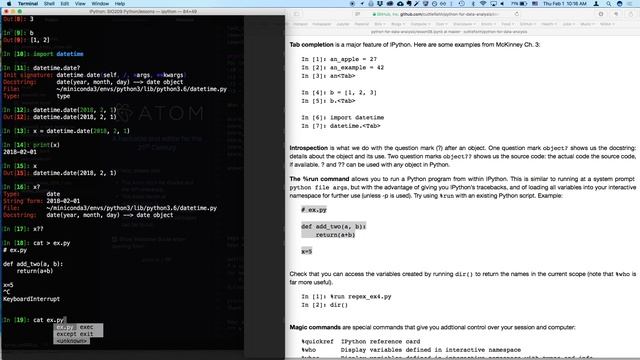Click 'KeyboardInterrupt' text in terminal
This screenshot has height=360, width=640.
coord(31,299)
